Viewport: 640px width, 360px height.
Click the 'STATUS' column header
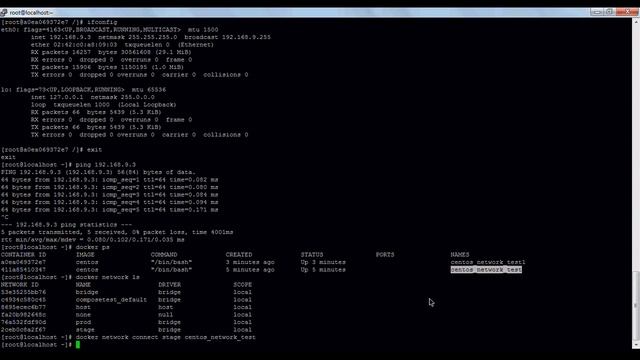tap(312, 255)
